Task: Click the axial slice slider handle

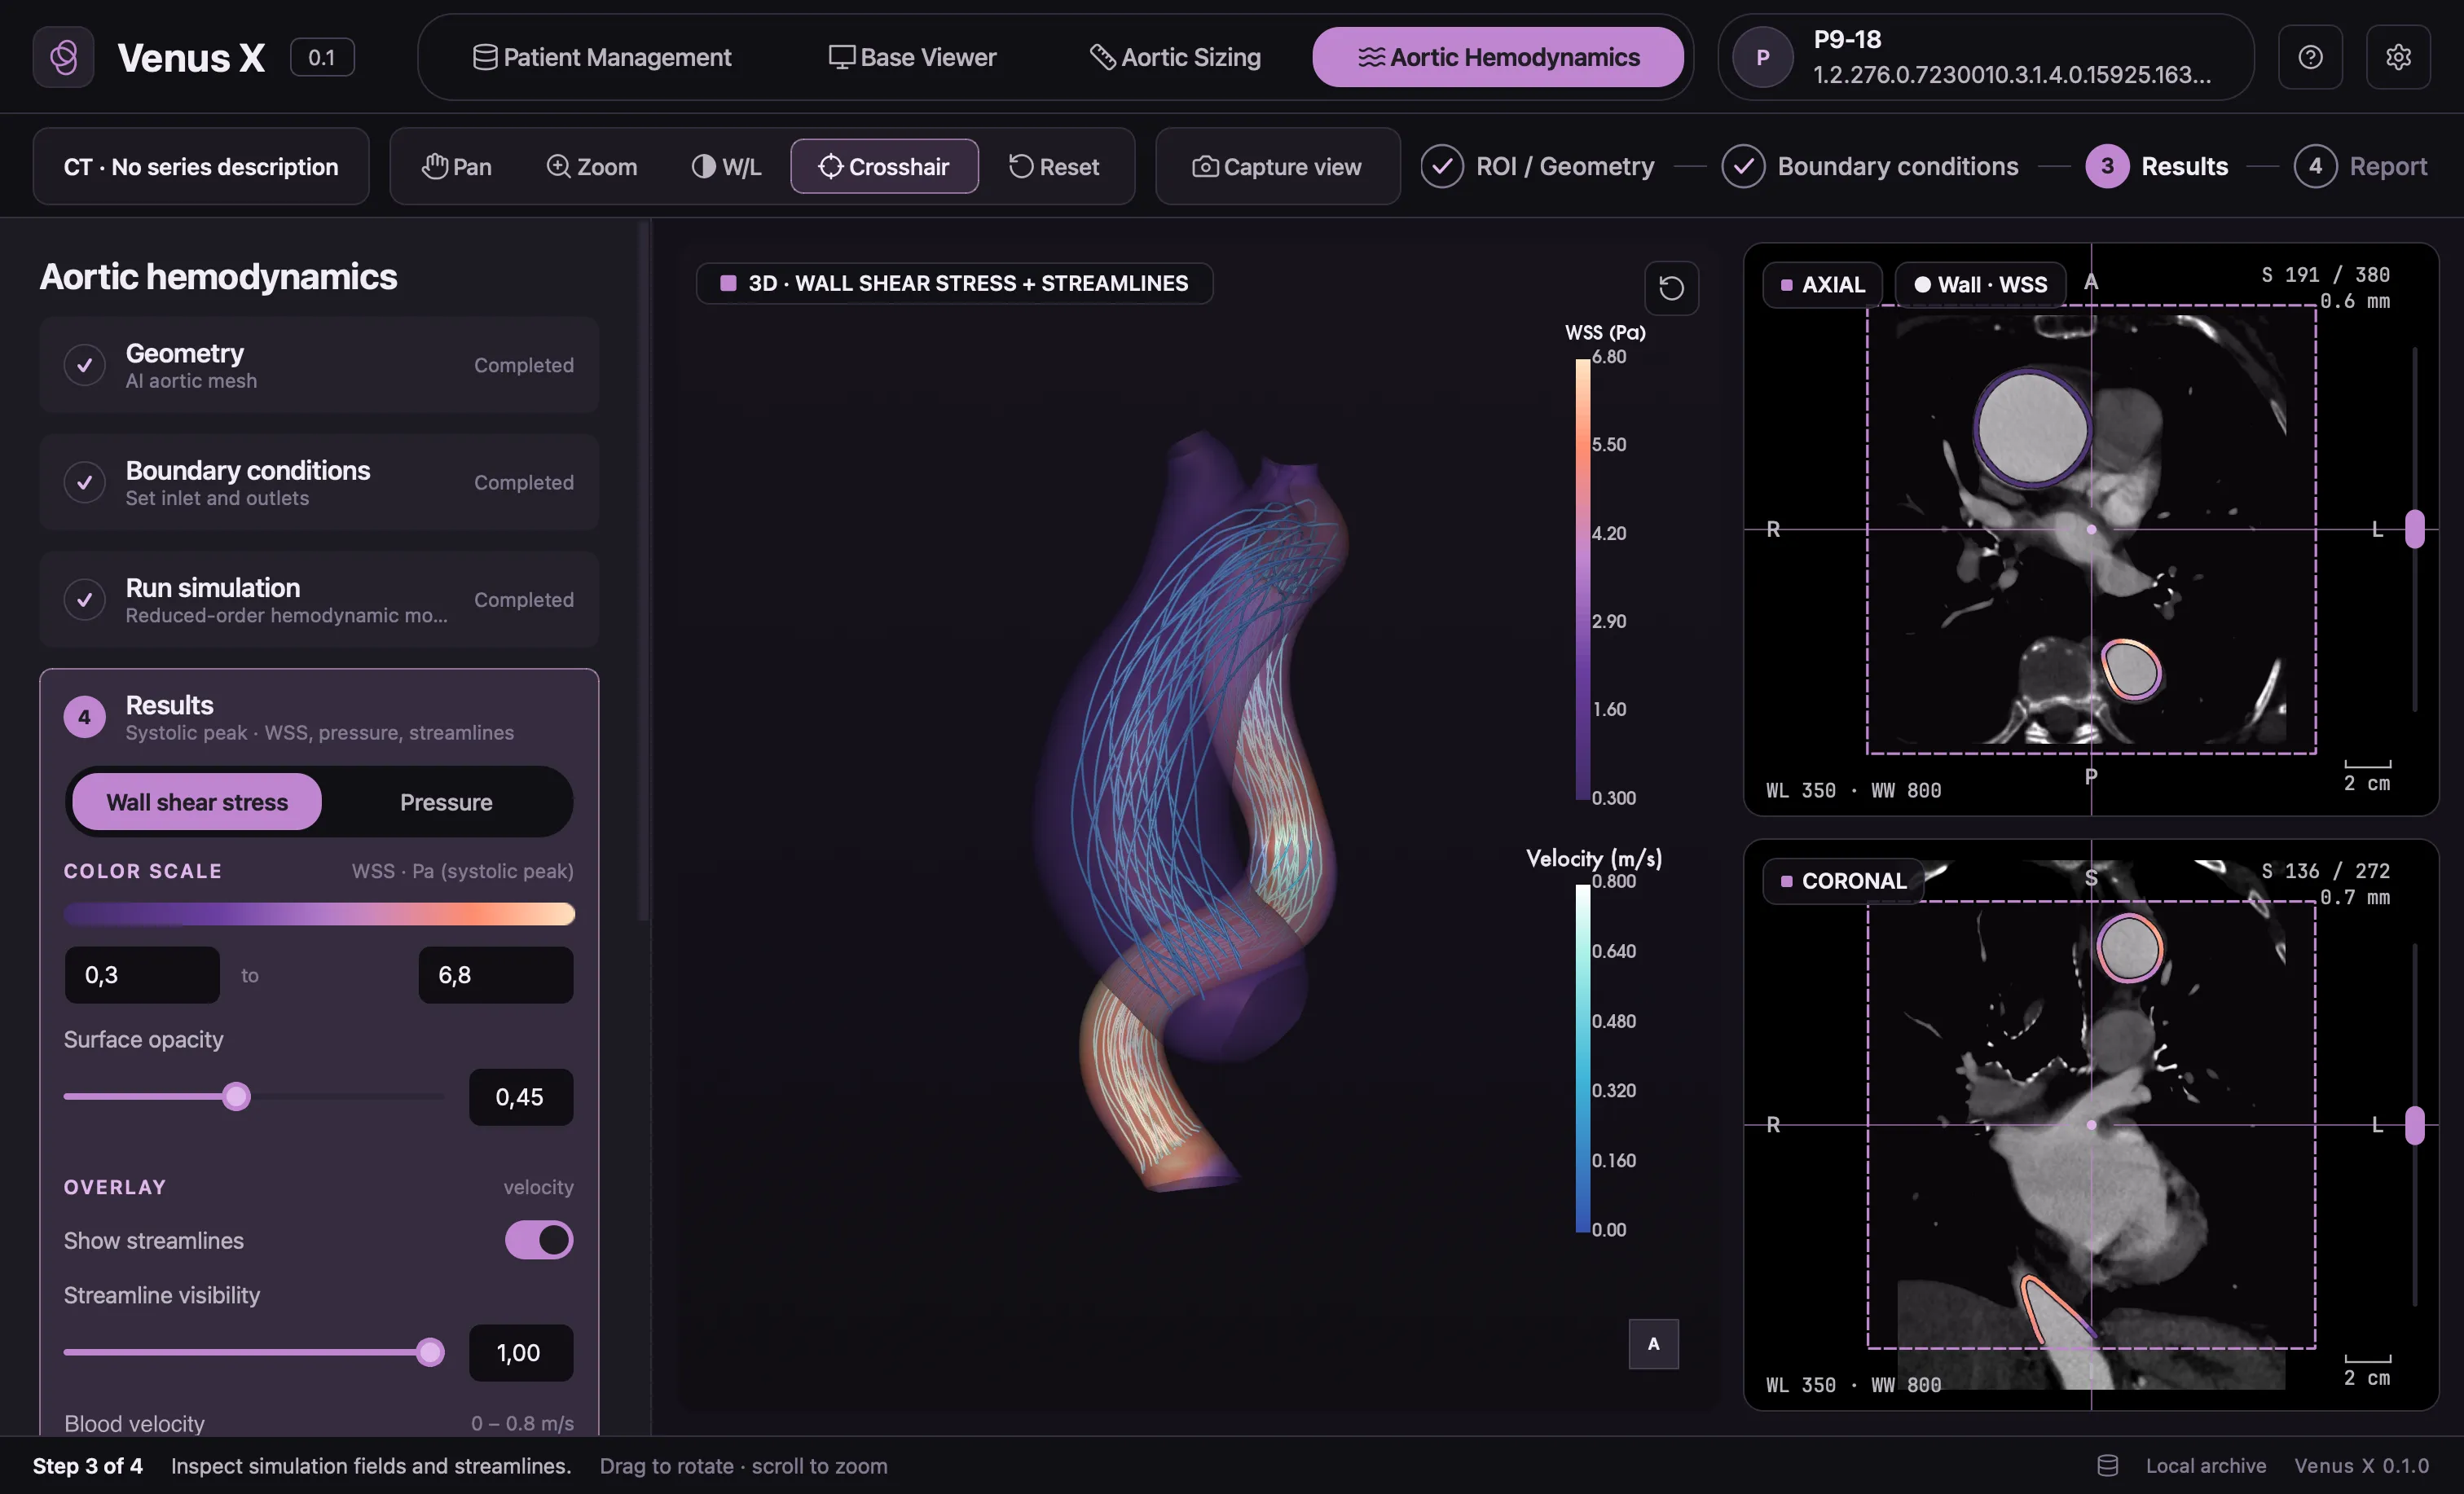Action: tap(2414, 529)
